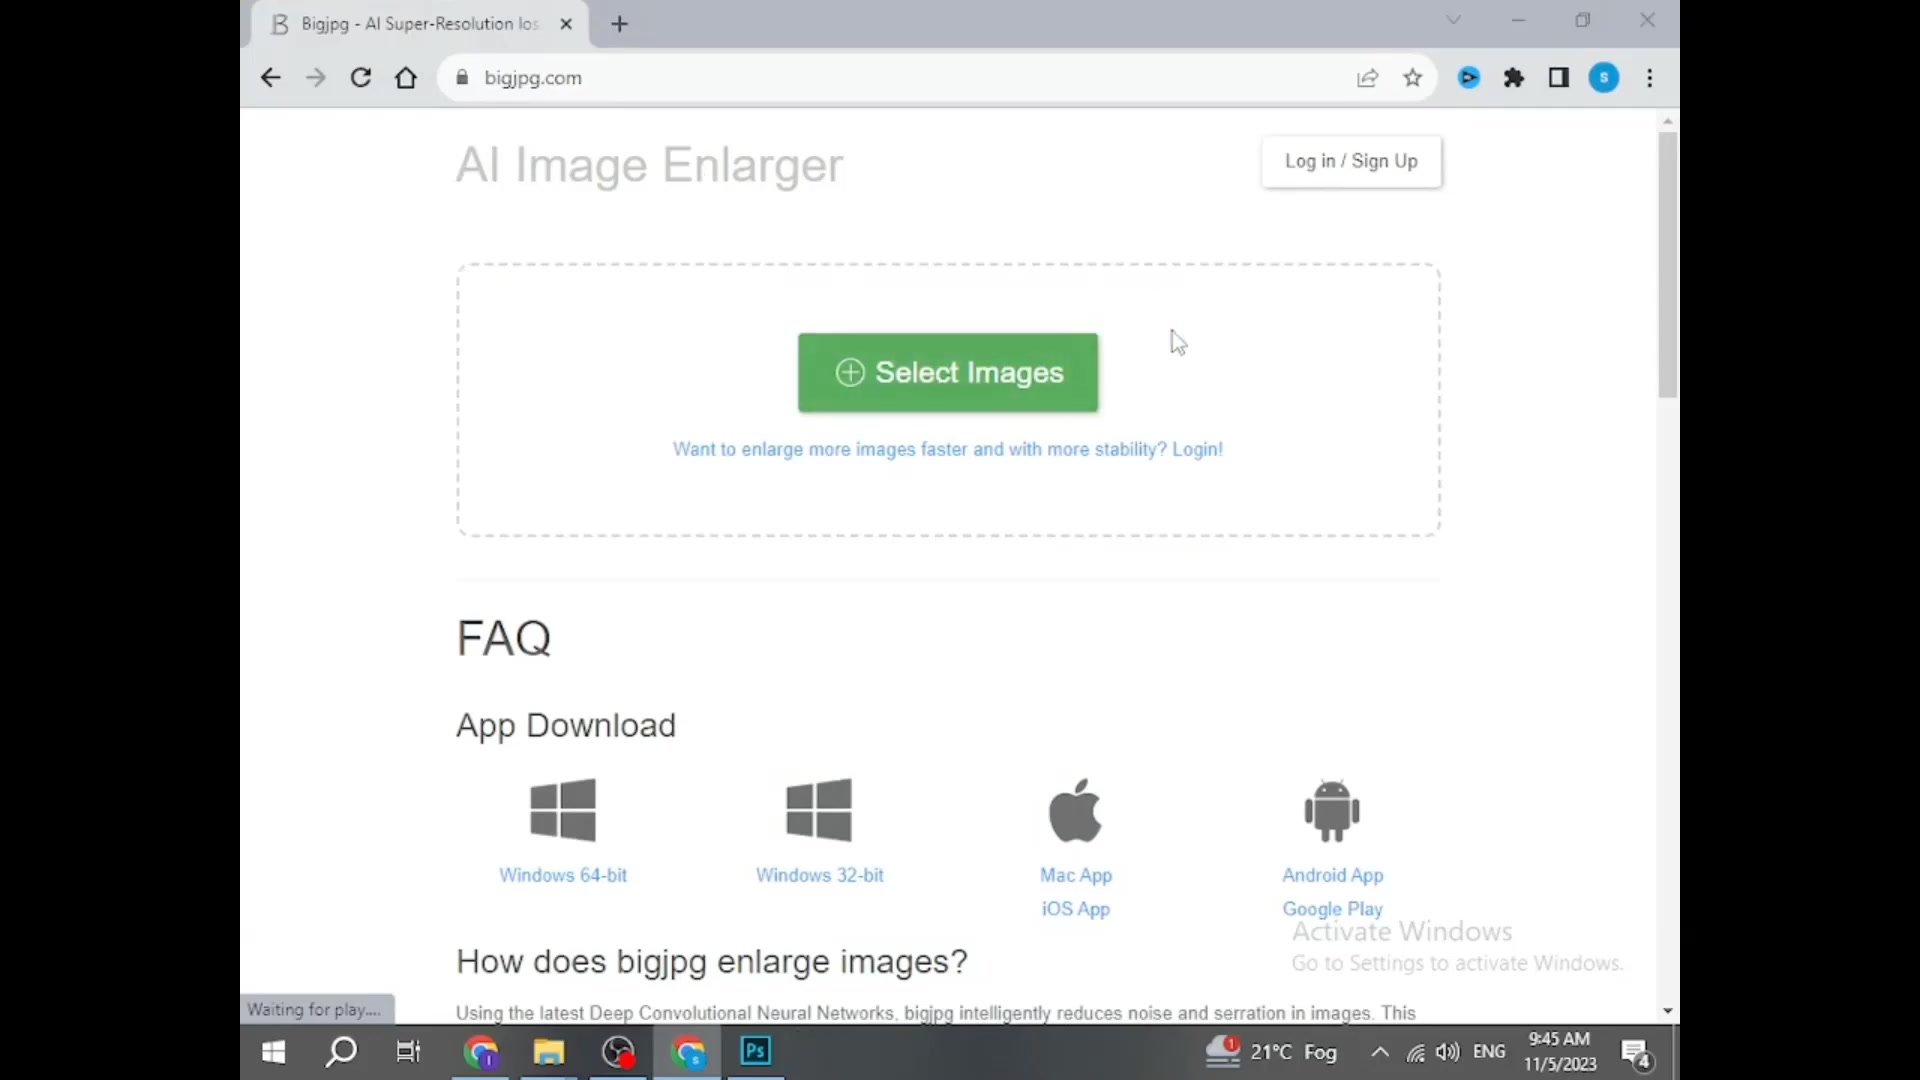
Task: Open the first Chrome taskbar icon
Action: [481, 1052]
